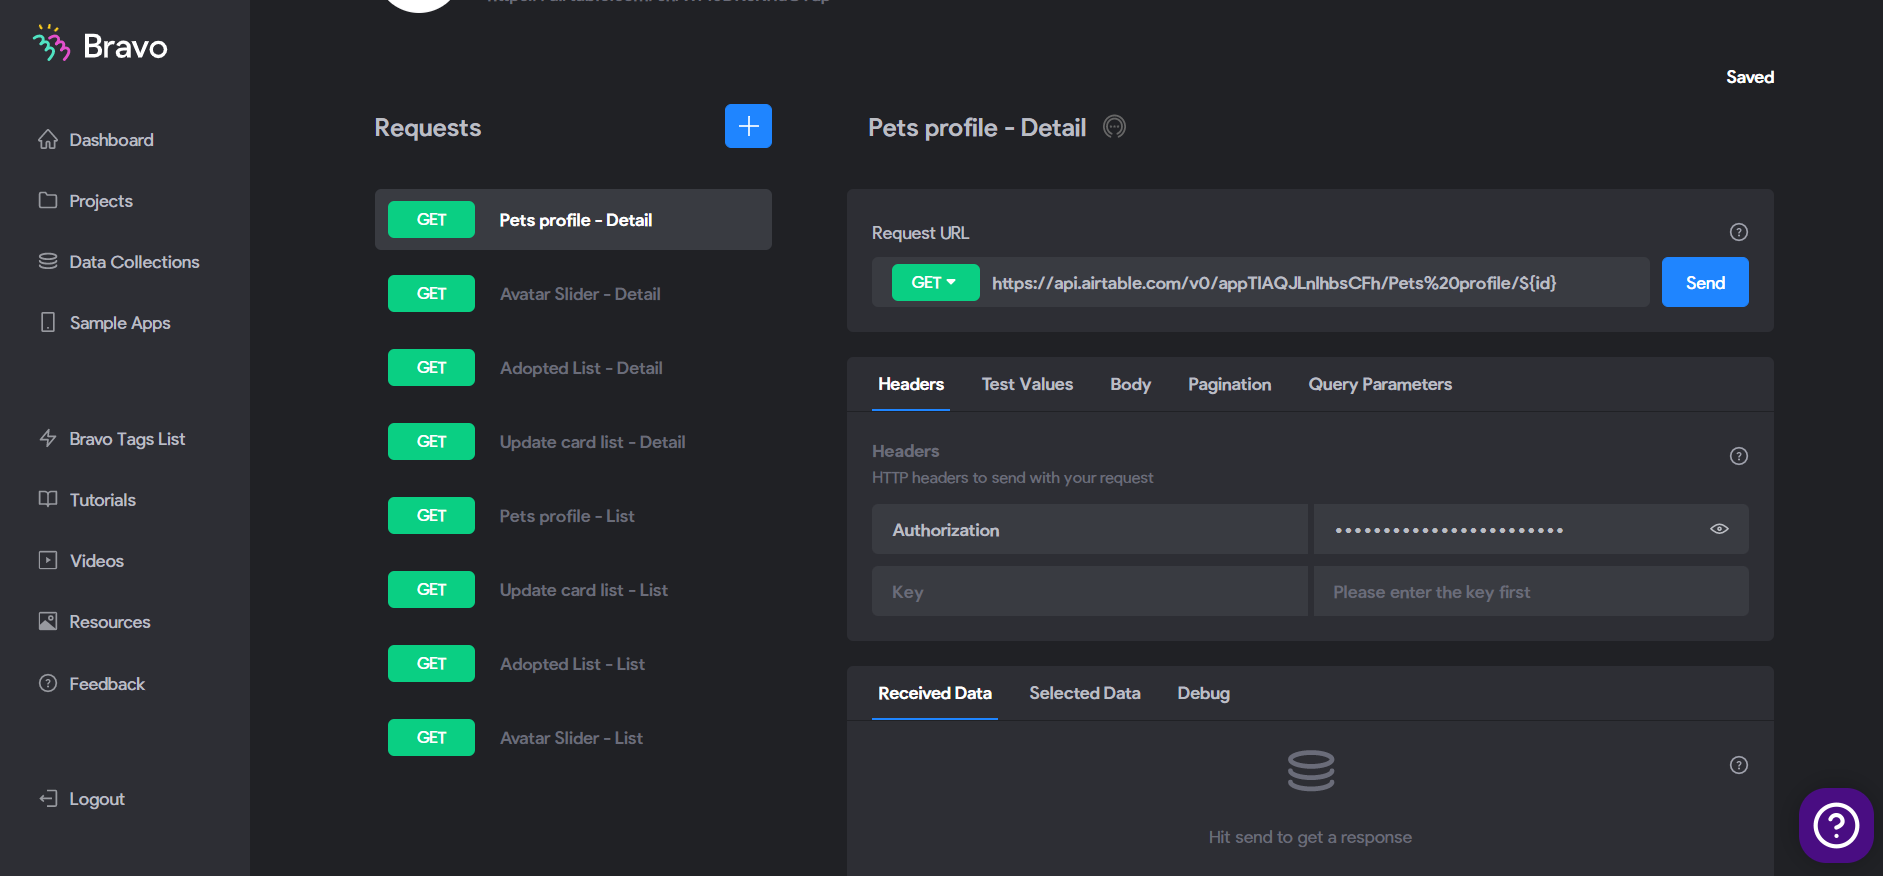Add a new request with plus button
This screenshot has width=1883, height=876.
(748, 126)
